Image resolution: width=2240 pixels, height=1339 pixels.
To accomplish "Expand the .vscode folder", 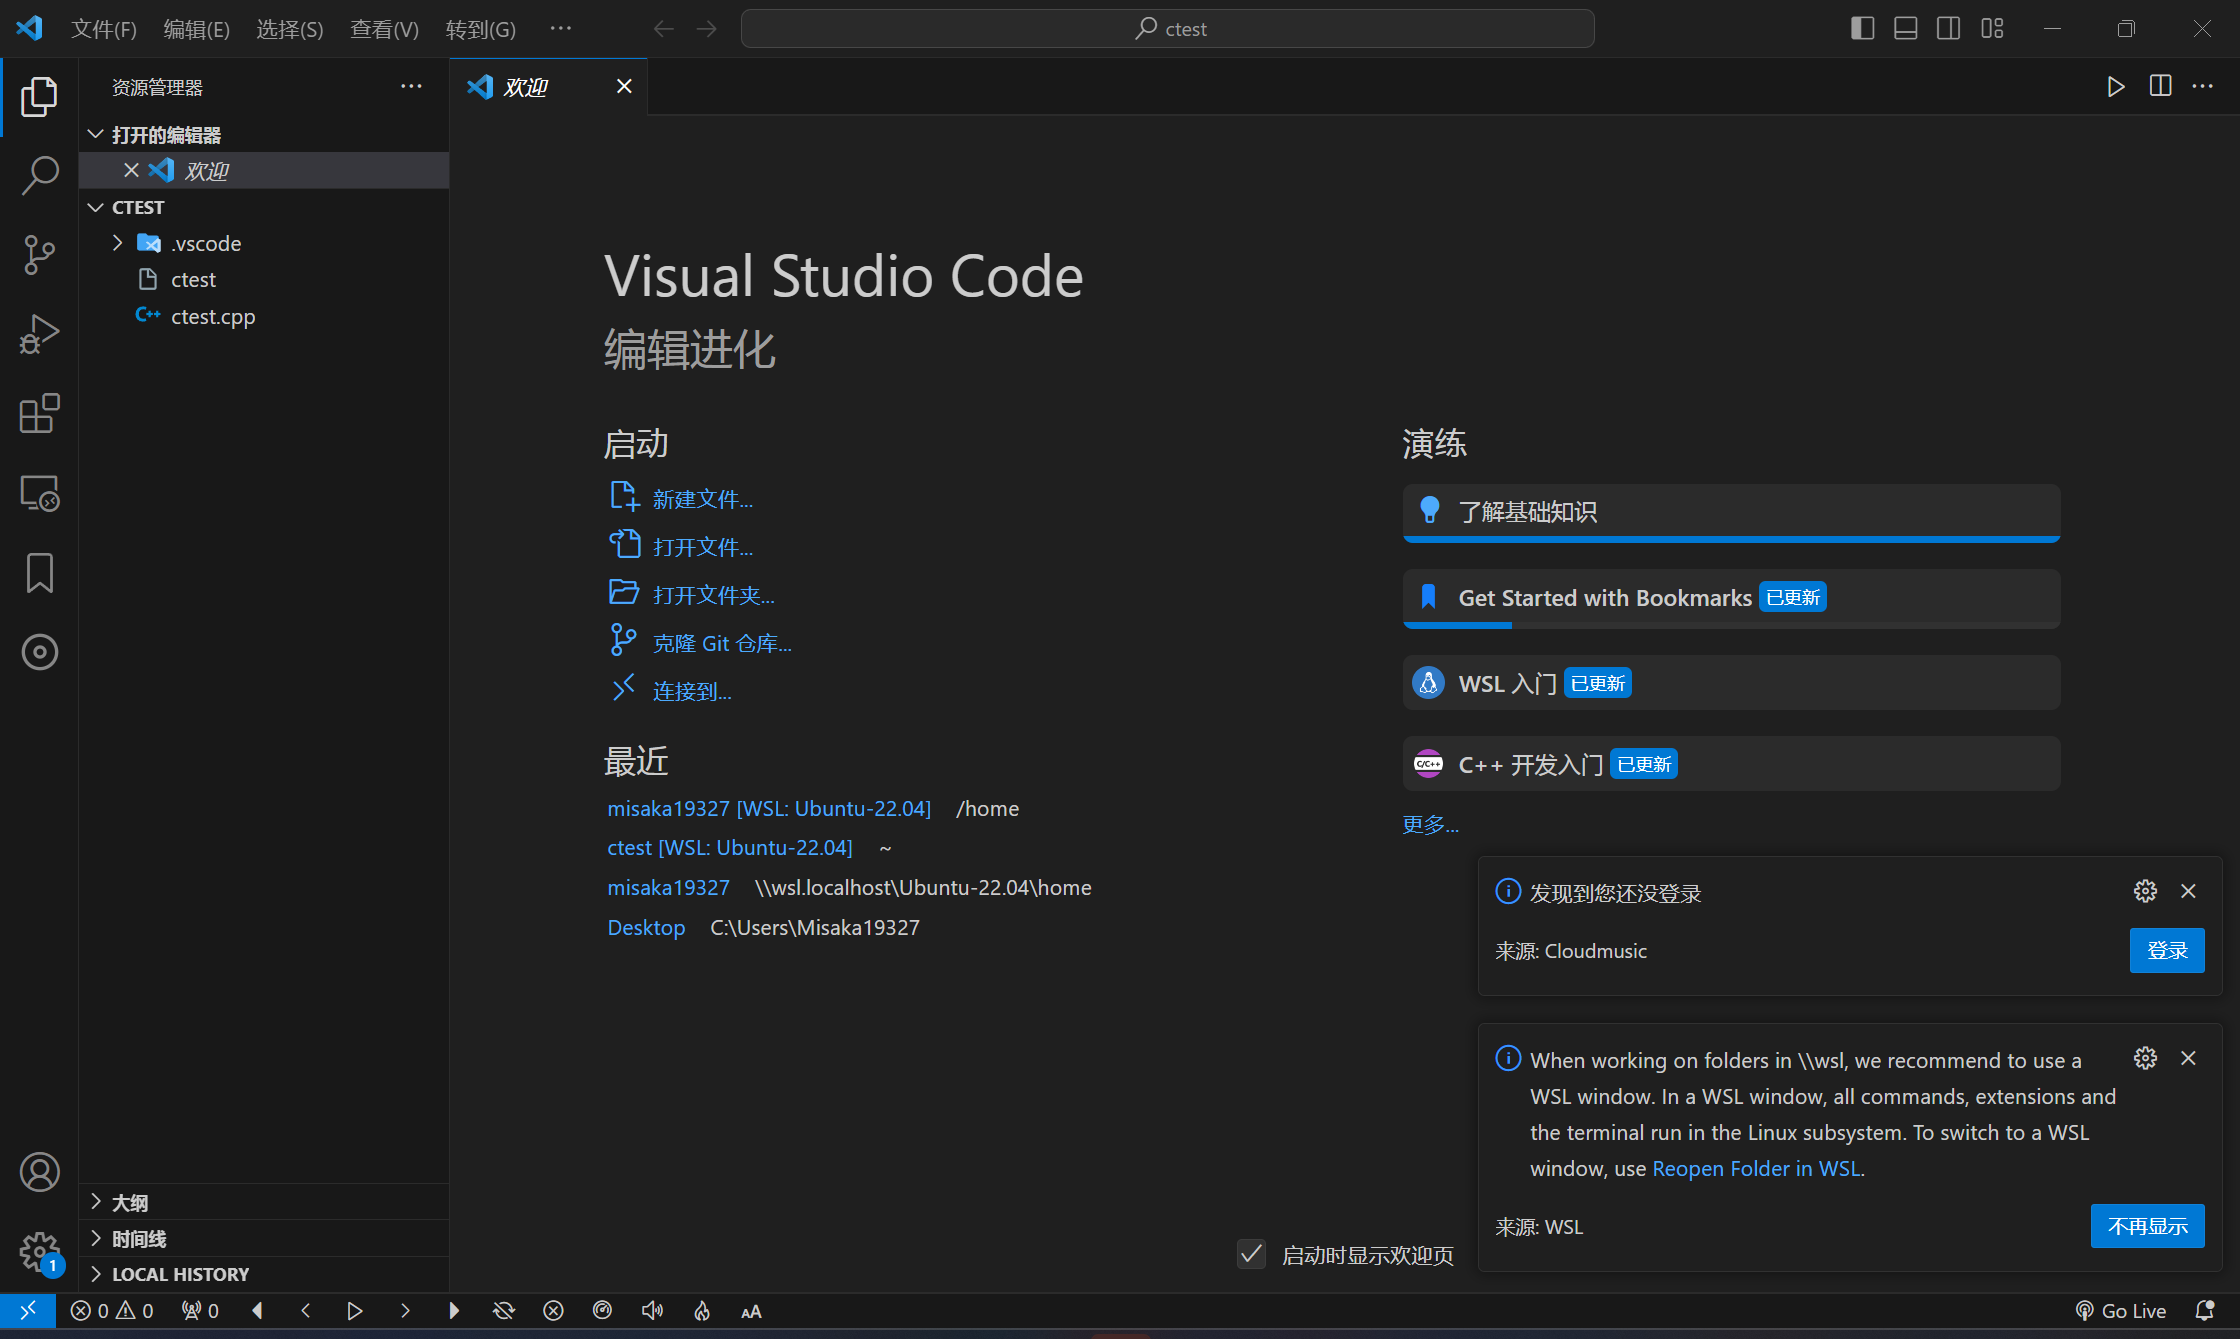I will [264, 243].
